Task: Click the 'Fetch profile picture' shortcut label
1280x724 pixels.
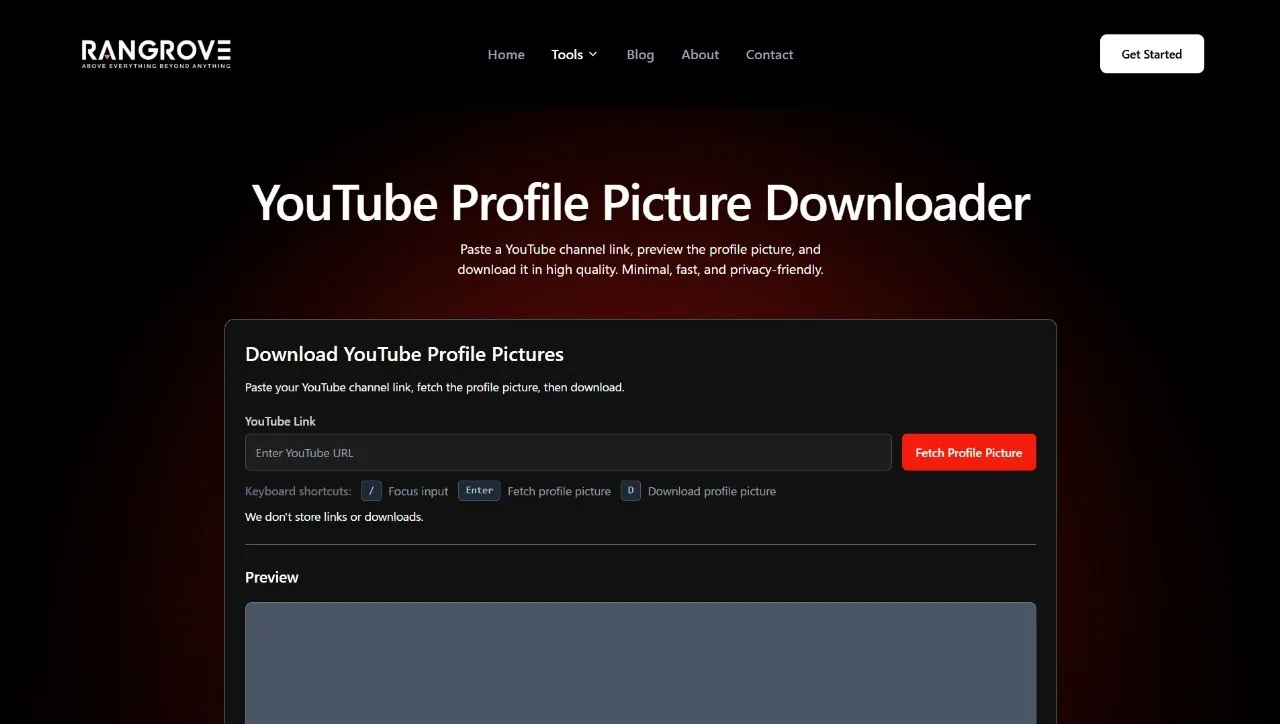Action: coord(559,490)
